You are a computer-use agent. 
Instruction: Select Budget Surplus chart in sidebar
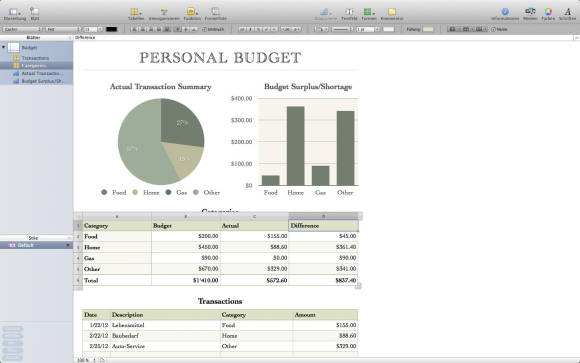(x=38, y=81)
